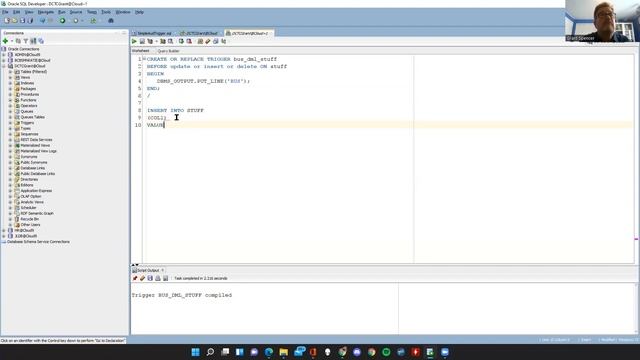Click the pin icon in Script Output toolbar

[x=135, y=278]
